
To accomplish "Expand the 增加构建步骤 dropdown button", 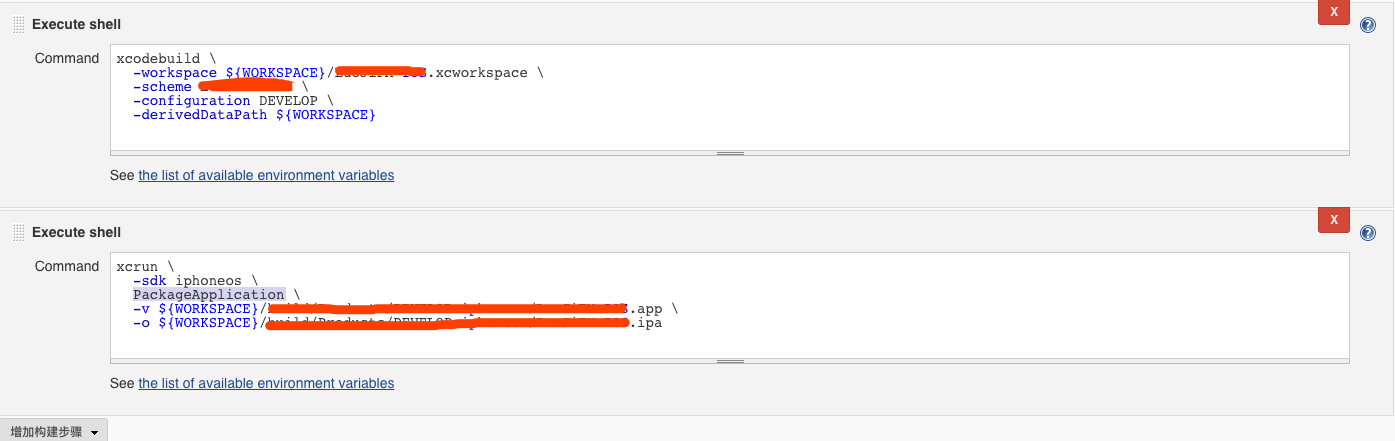I will [54, 431].
